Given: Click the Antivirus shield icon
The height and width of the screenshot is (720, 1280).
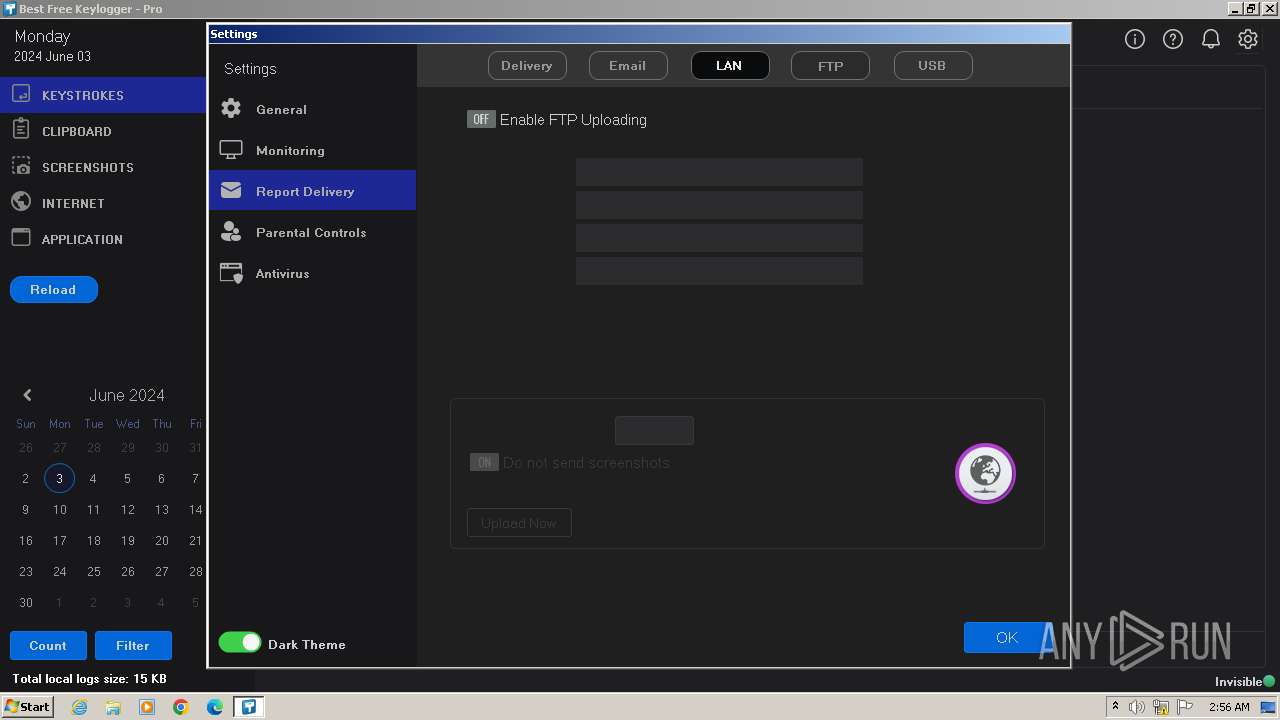Looking at the screenshot, I should pos(231,273).
